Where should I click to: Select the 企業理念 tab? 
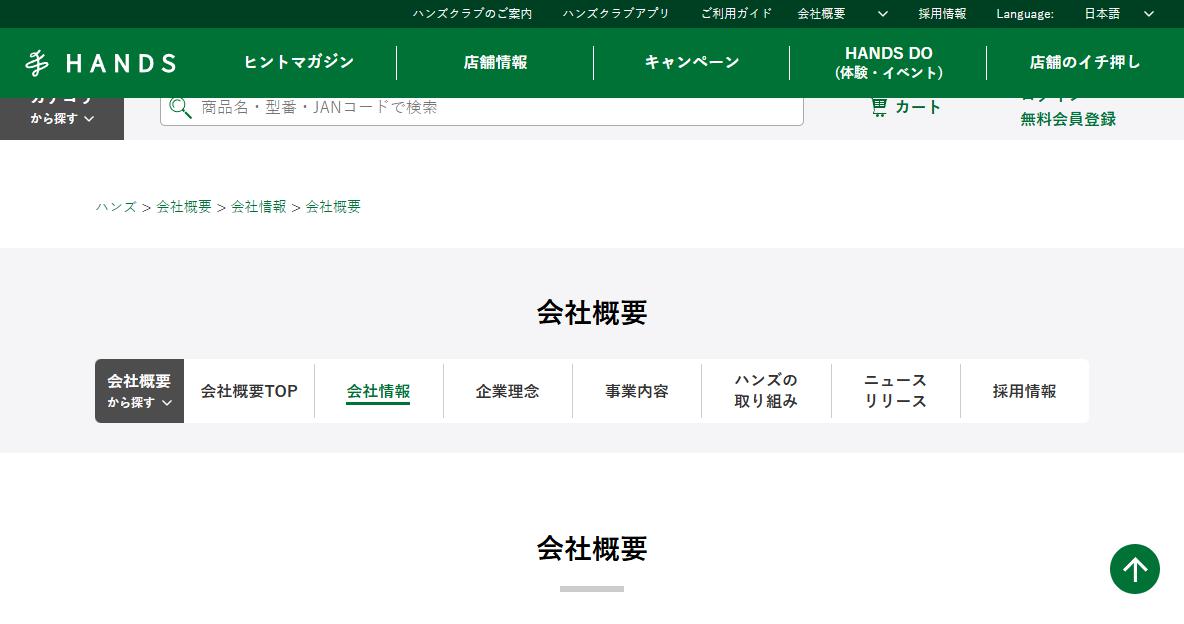coord(507,391)
